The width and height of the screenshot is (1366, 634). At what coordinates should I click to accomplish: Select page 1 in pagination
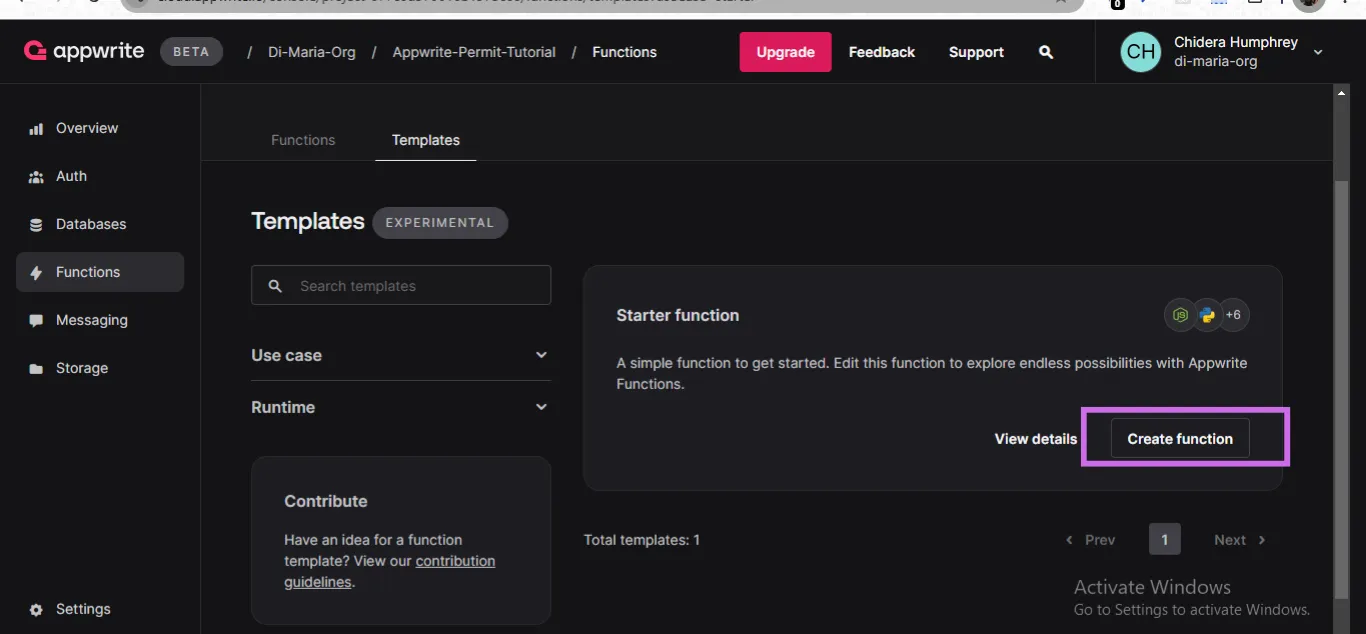click(1165, 539)
